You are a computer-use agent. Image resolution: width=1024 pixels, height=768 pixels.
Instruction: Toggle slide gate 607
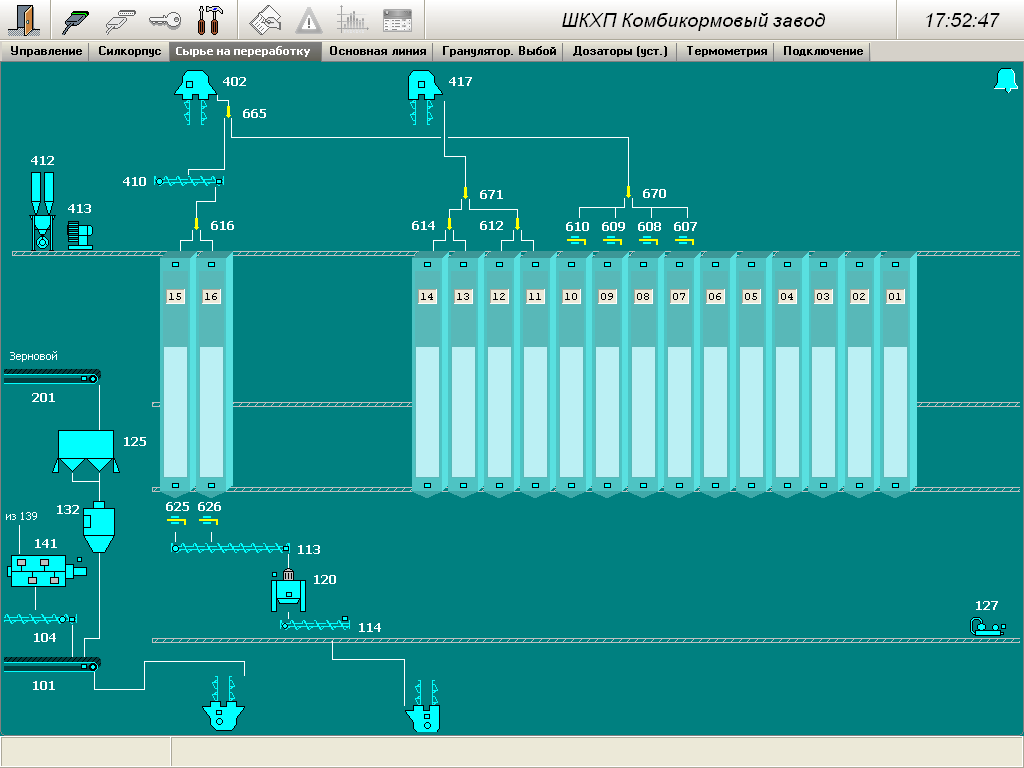coord(685,240)
